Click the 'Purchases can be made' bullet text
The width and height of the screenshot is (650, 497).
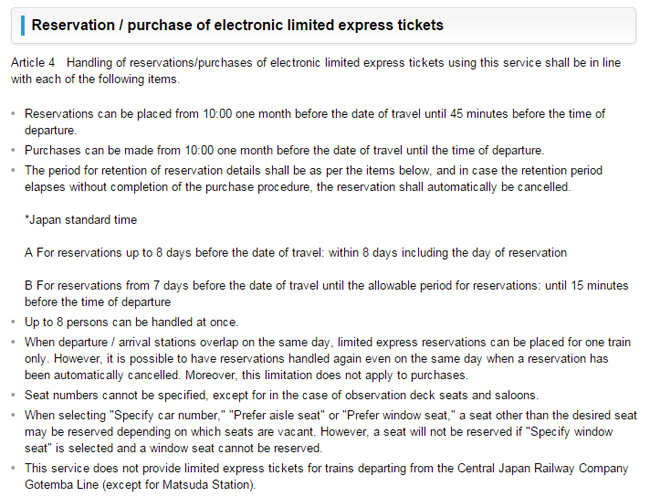pos(284,150)
